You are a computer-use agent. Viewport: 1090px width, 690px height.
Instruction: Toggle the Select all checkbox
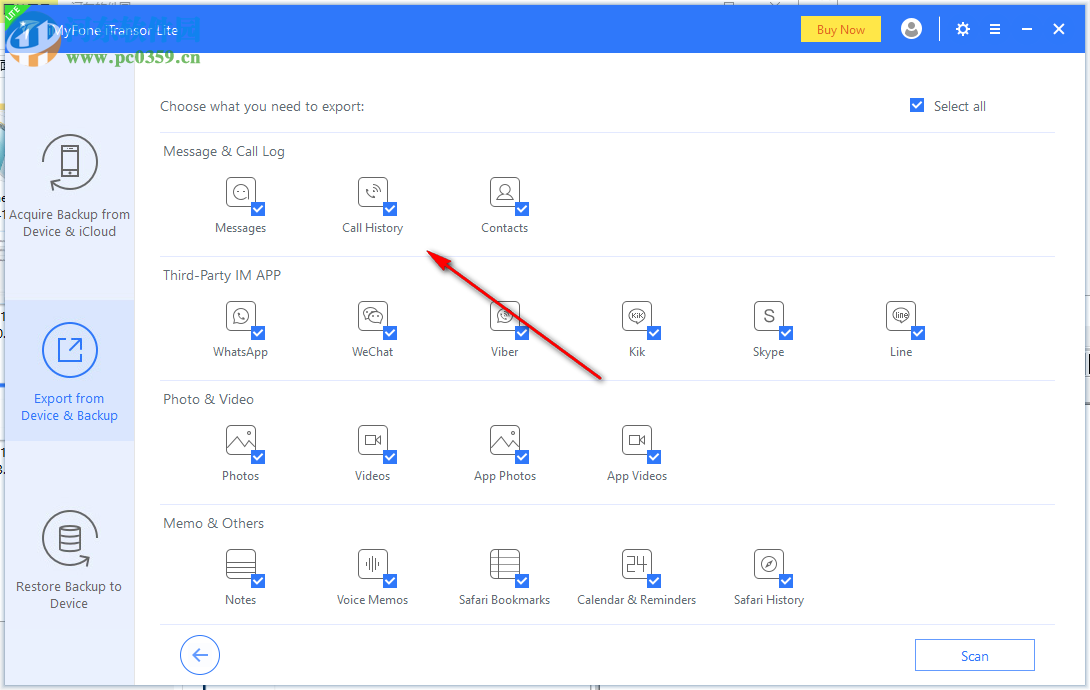916,105
